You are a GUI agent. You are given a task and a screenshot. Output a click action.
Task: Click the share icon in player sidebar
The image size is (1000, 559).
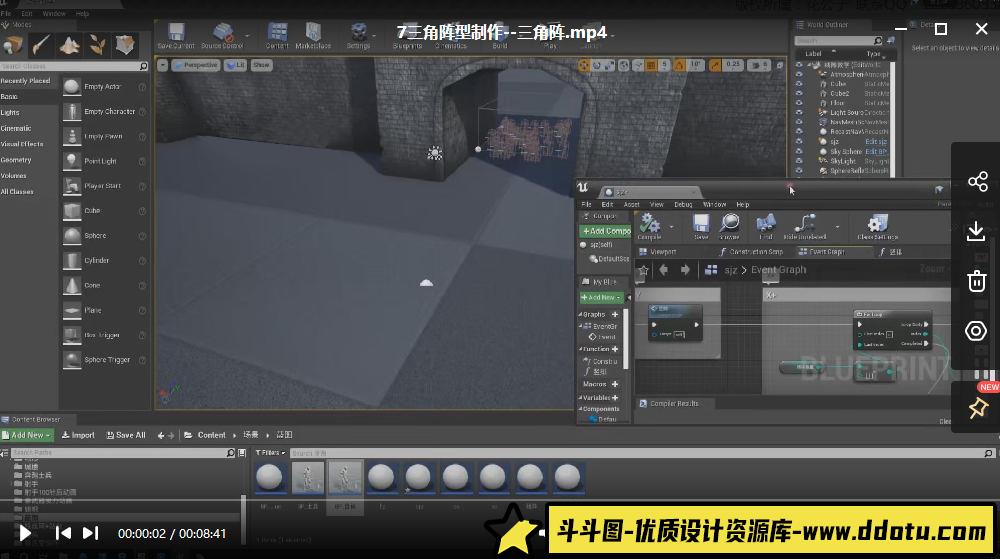[x=977, y=182]
